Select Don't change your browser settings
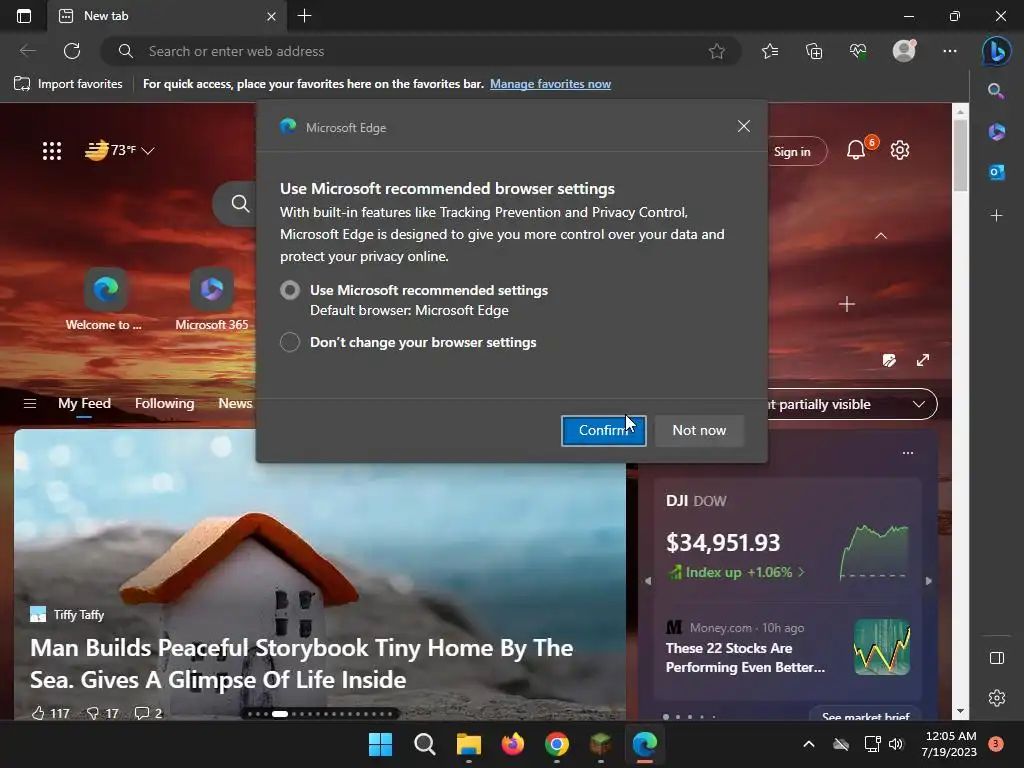The height and width of the screenshot is (768, 1024). 290,342
